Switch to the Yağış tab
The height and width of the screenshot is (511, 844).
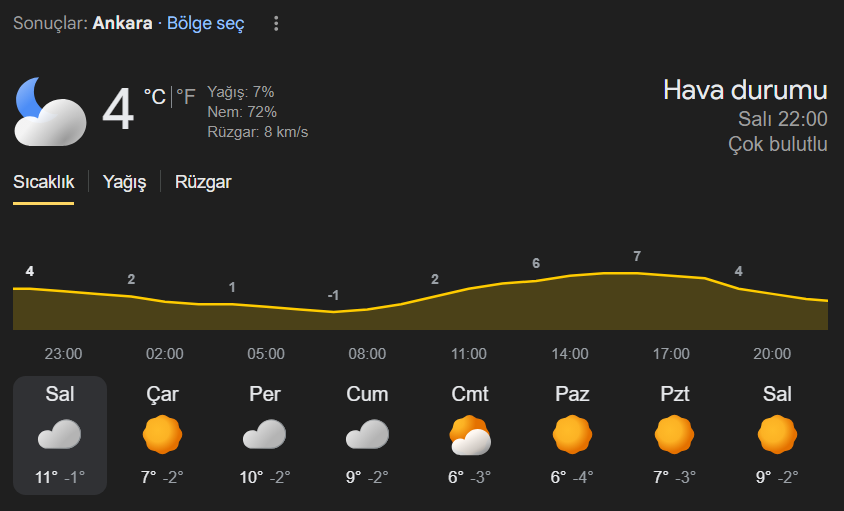tap(125, 182)
